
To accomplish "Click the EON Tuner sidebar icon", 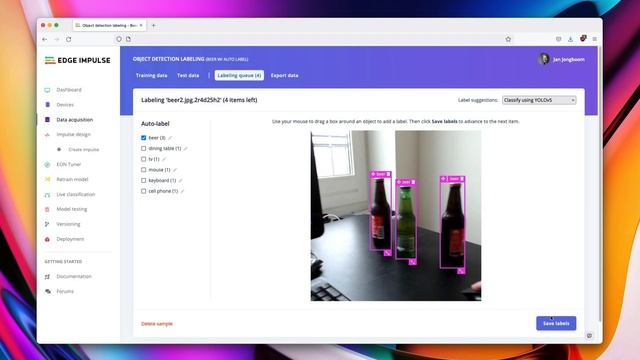I will (x=47, y=164).
